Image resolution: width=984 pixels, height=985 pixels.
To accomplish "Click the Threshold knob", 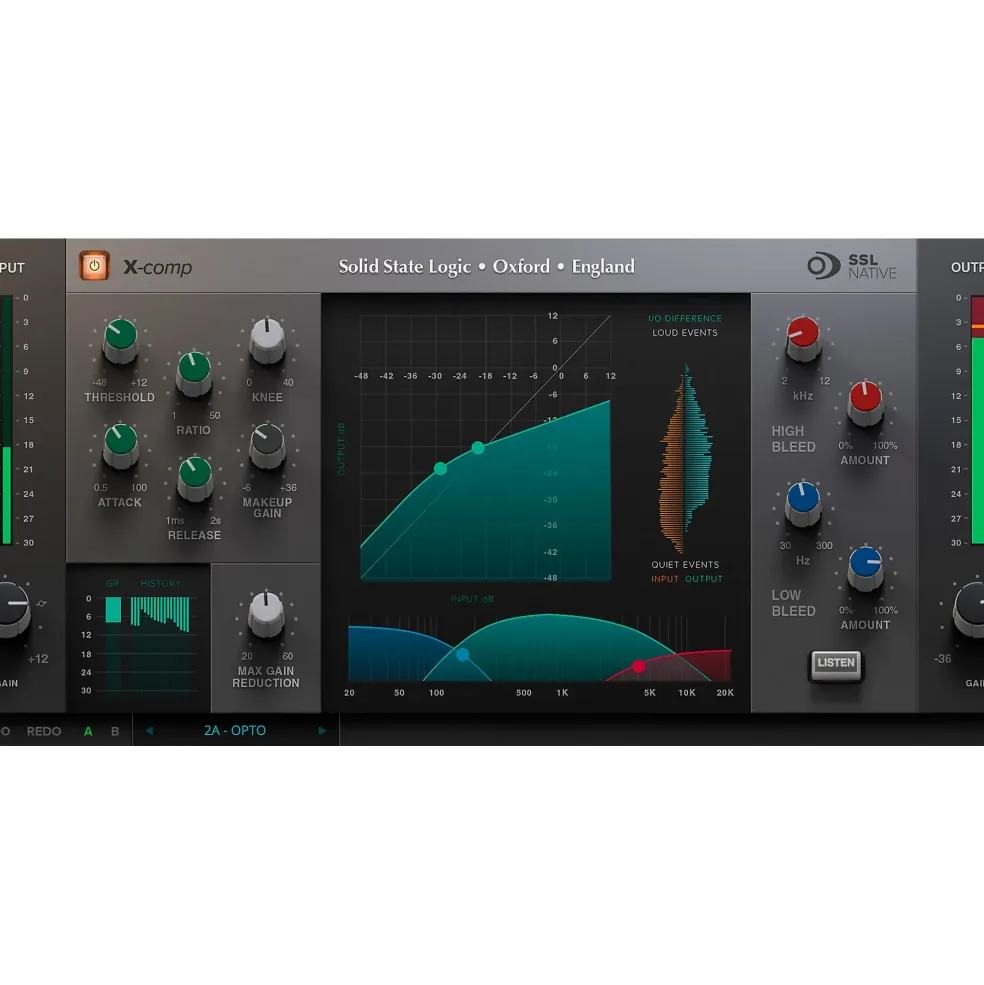I will coord(120,340).
